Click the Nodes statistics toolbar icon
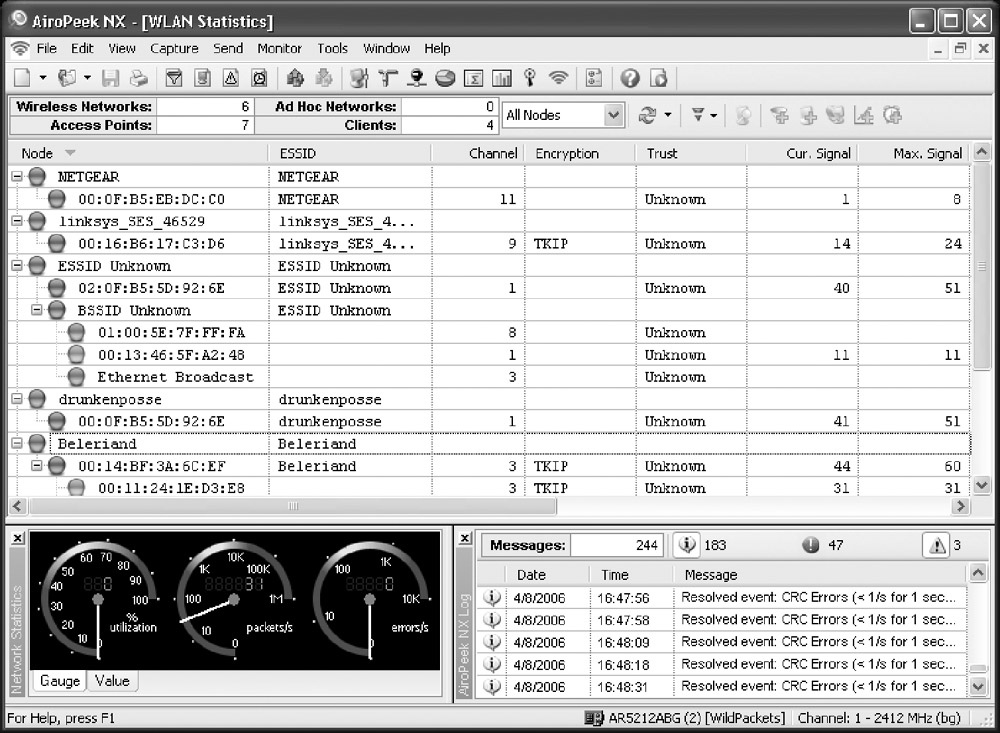Image resolution: width=1000 pixels, height=733 pixels. pyautogui.click(x=359, y=78)
